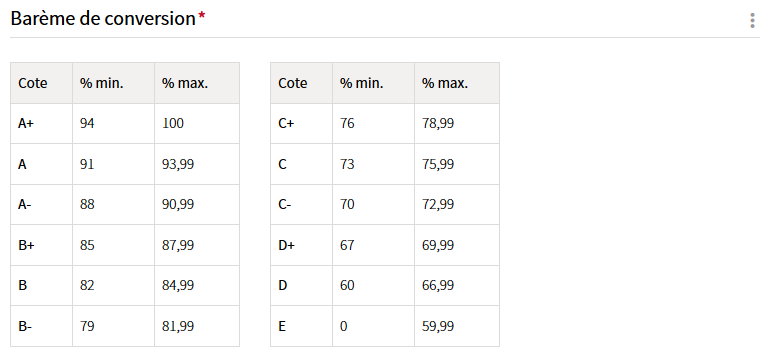Click the red asterisk after the title
The image size is (769, 362).
[x=202, y=17]
